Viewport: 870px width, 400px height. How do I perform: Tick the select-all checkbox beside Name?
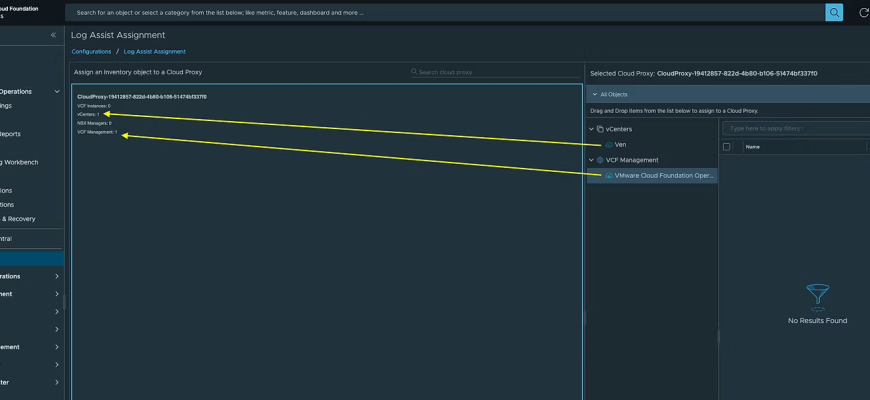point(727,147)
